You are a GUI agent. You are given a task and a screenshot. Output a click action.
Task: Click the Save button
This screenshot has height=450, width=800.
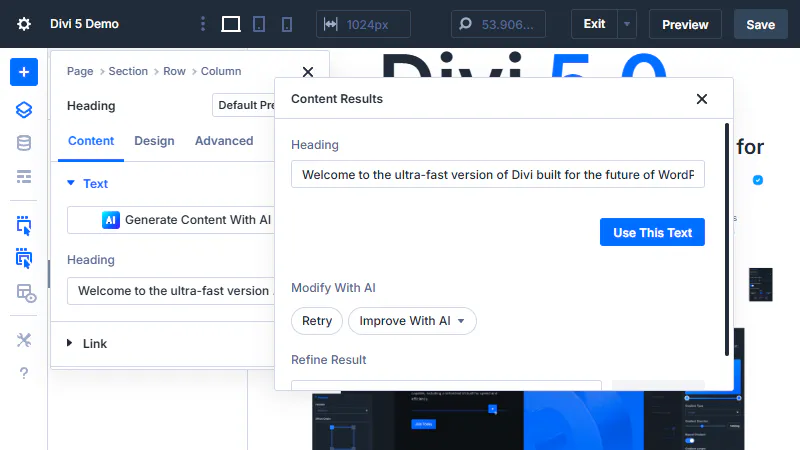point(760,24)
